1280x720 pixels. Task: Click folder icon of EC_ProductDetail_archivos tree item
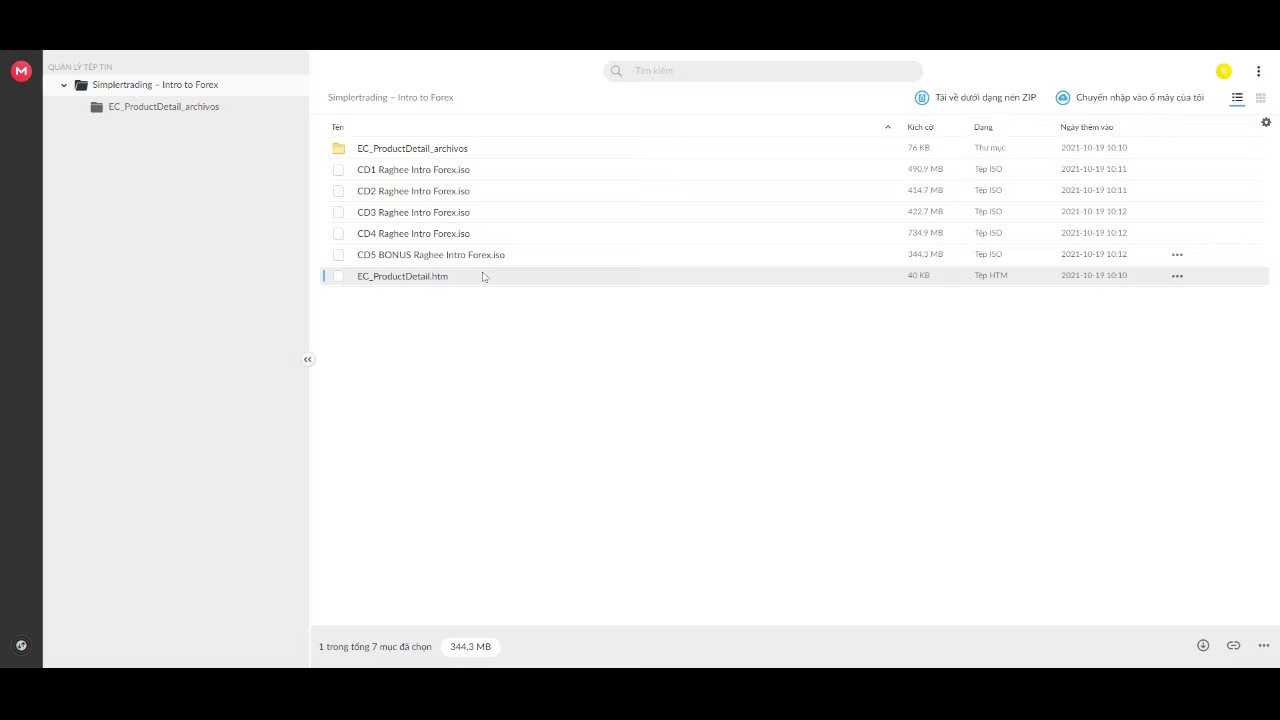point(97,107)
